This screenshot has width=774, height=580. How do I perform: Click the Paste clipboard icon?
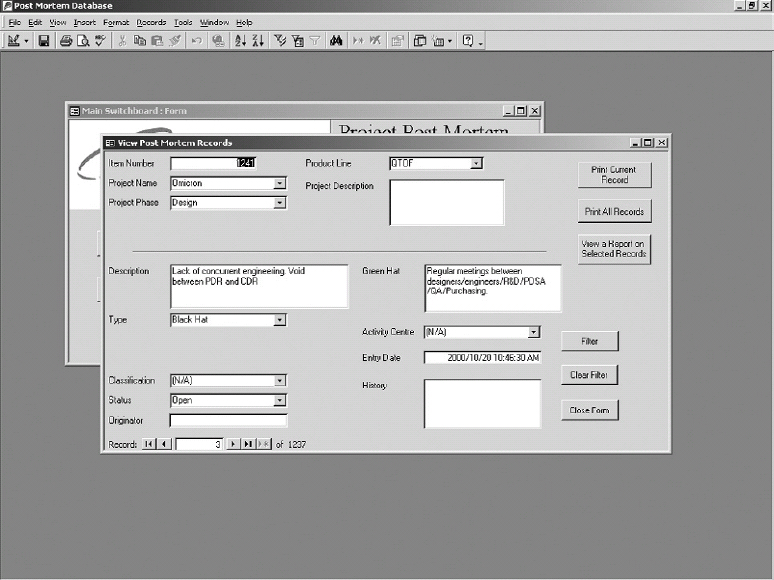(157, 41)
